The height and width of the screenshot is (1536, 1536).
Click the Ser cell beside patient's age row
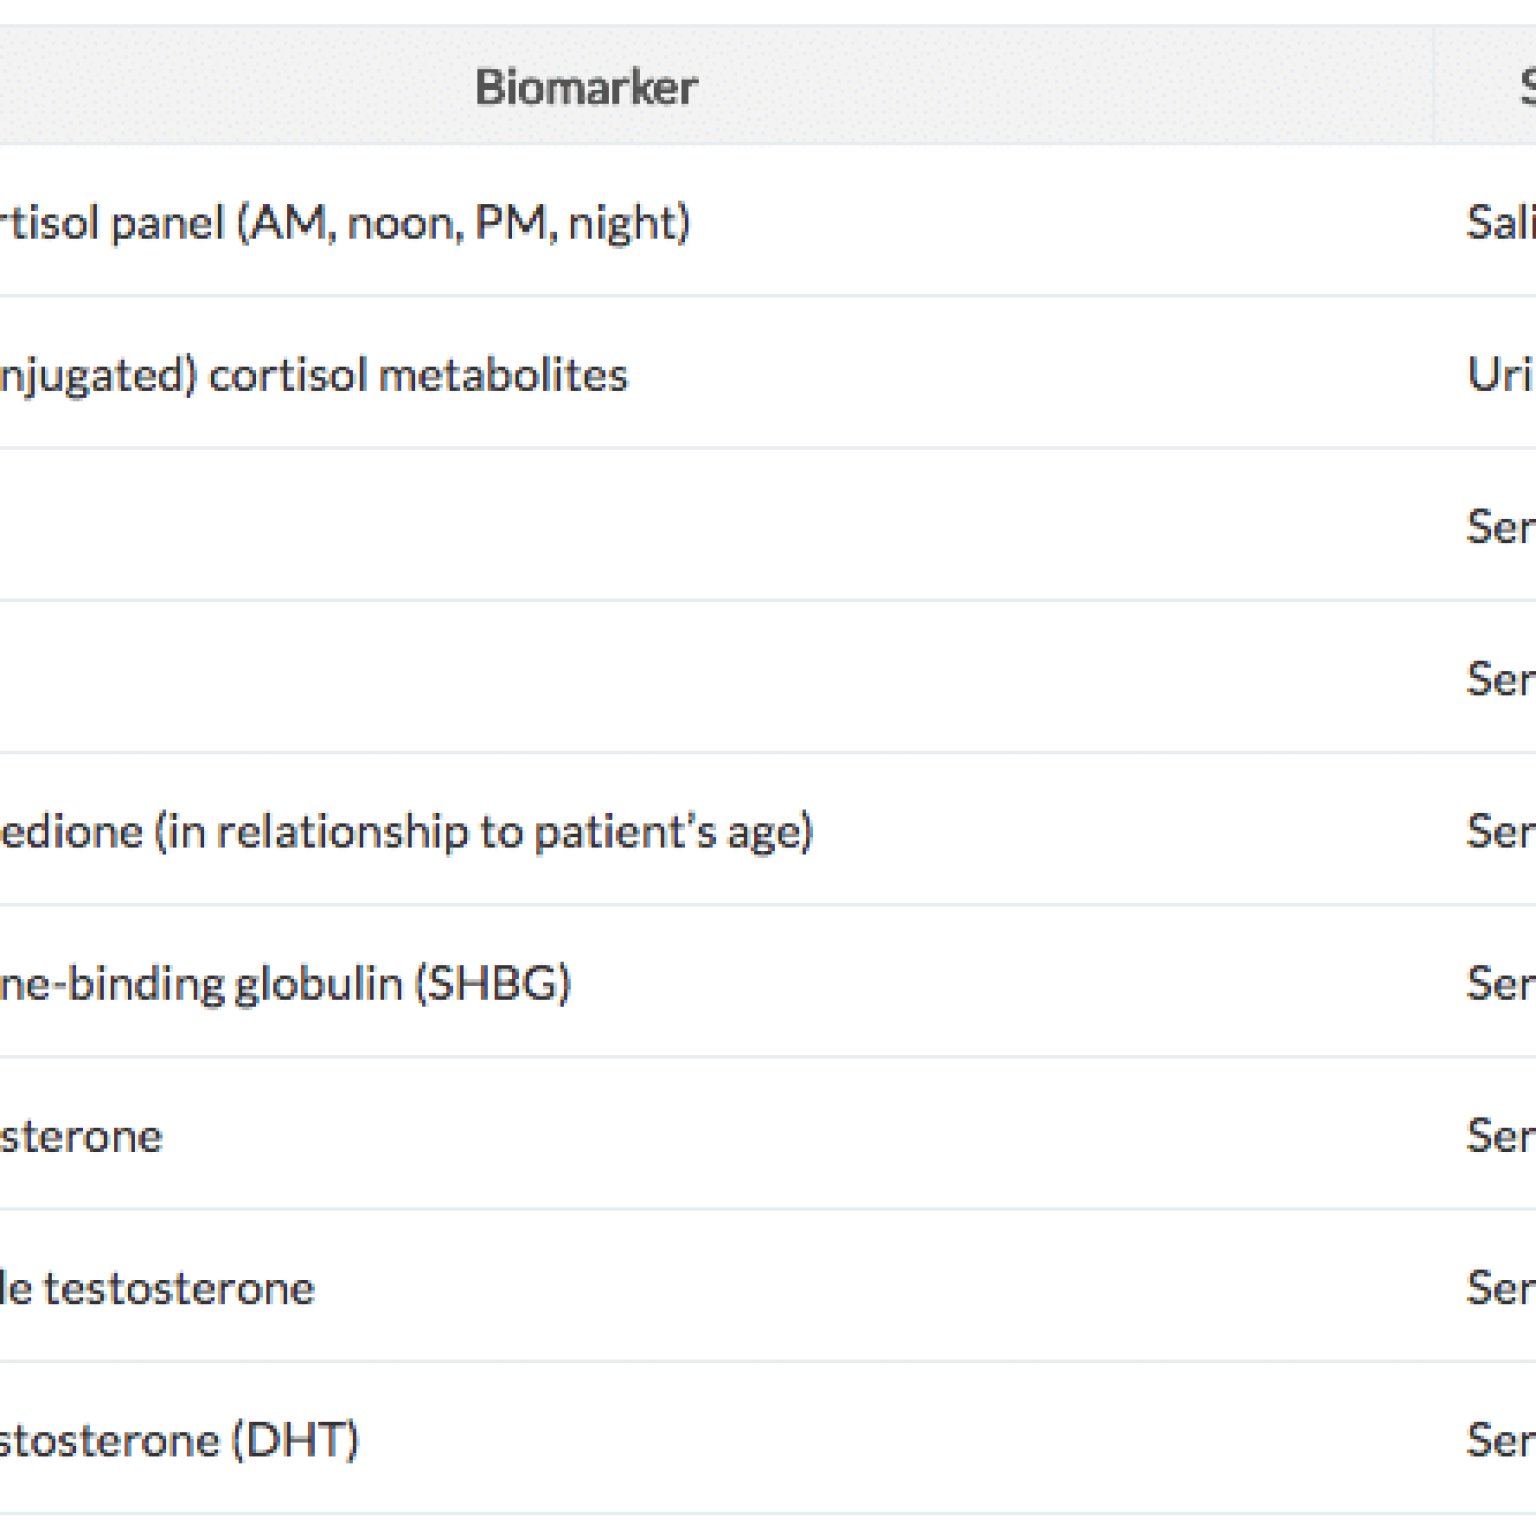click(1501, 831)
